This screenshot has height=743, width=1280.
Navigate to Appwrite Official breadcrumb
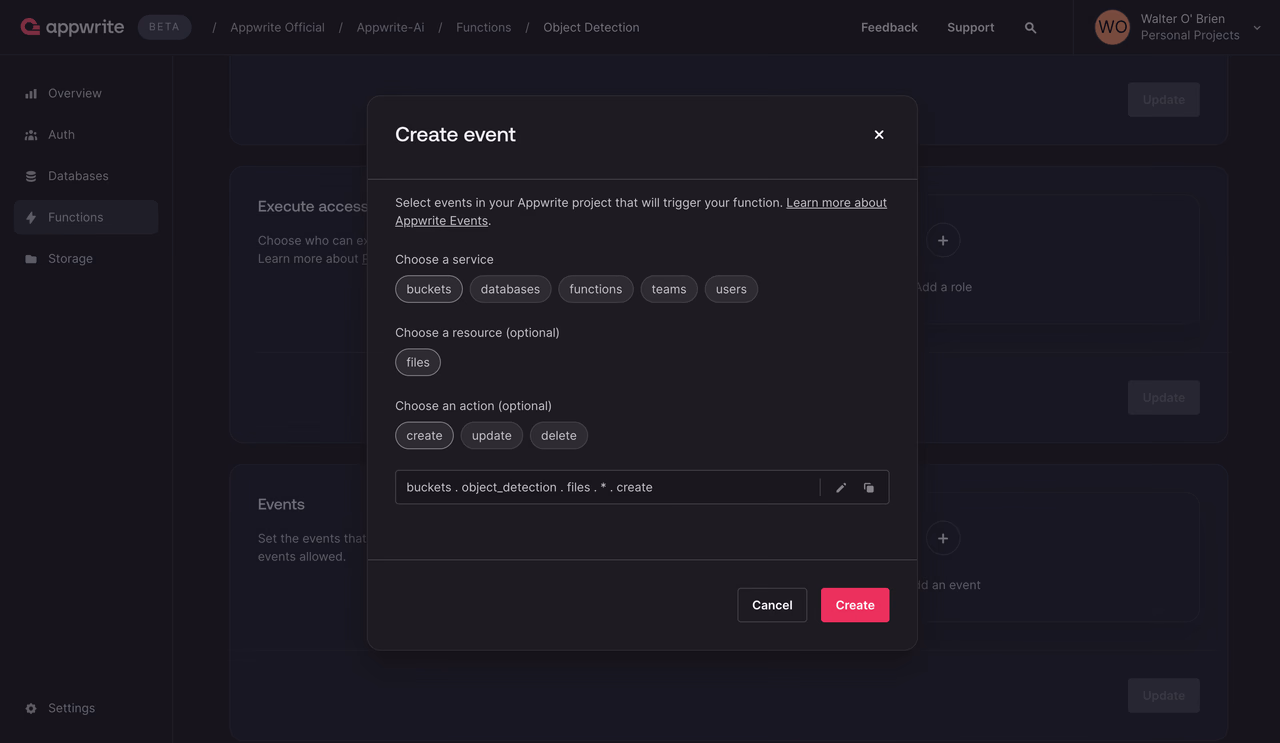pyautogui.click(x=277, y=28)
